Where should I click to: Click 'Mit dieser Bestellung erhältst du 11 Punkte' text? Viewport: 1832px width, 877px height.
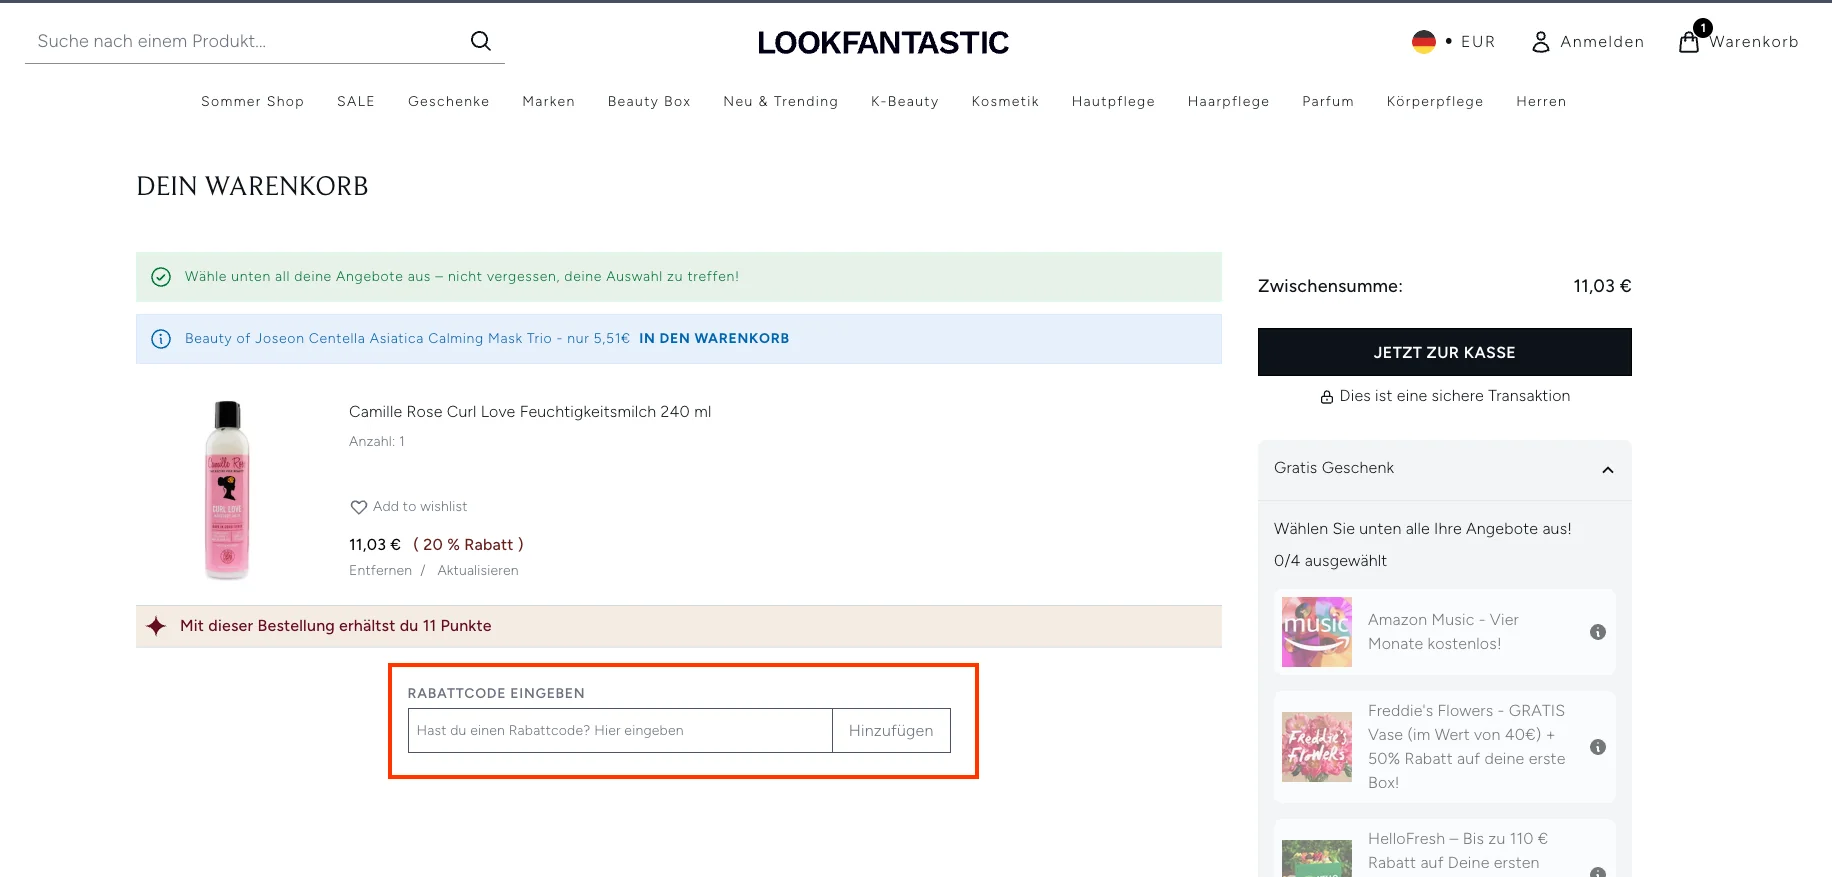click(x=336, y=626)
